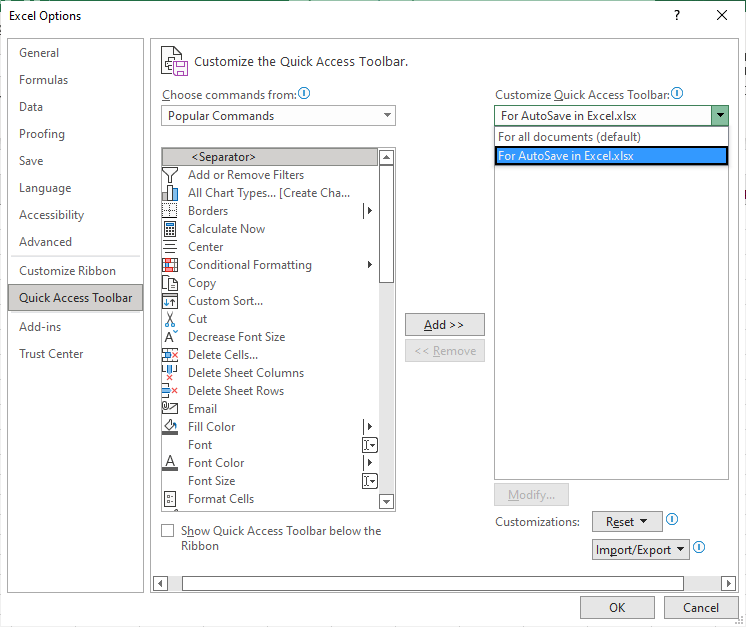Click the OK button
This screenshot has height=627, width=746.
click(617, 608)
